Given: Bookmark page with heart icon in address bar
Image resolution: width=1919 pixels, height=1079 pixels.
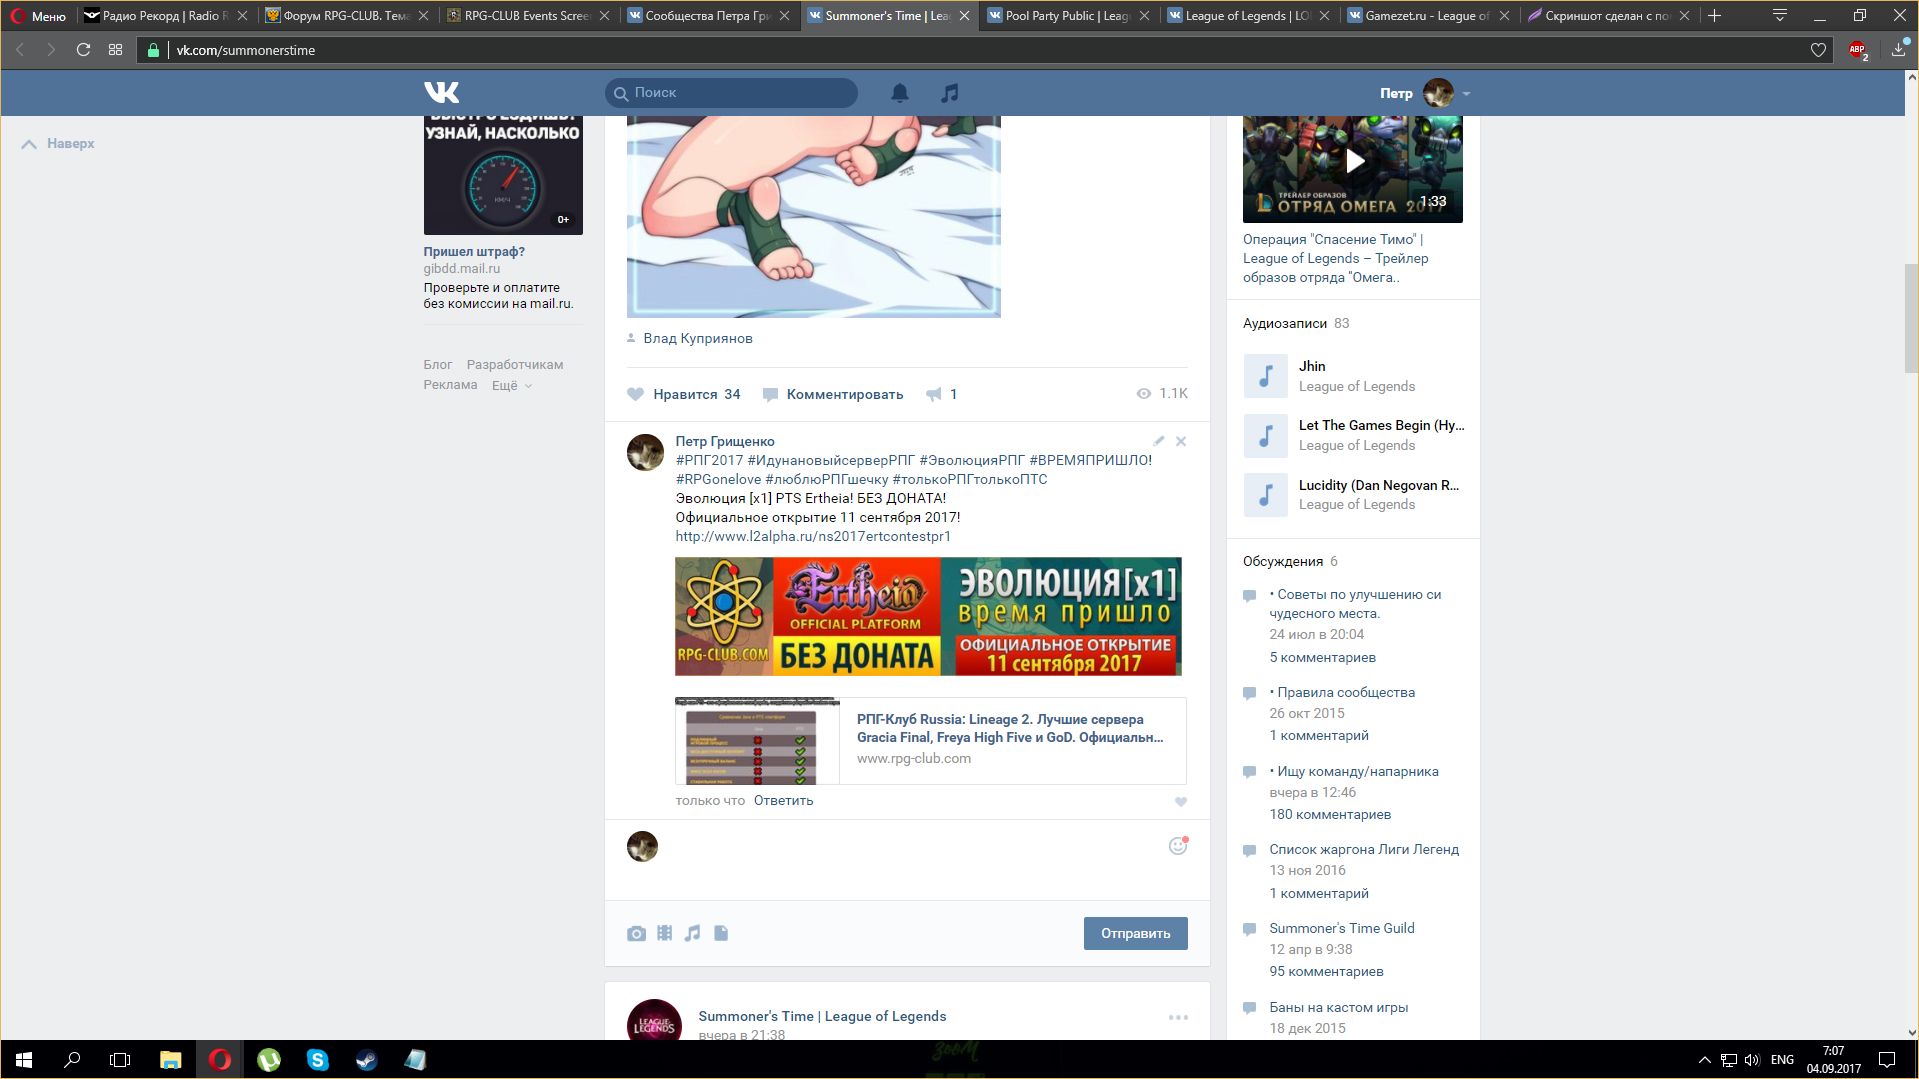Looking at the screenshot, I should [x=1818, y=50].
